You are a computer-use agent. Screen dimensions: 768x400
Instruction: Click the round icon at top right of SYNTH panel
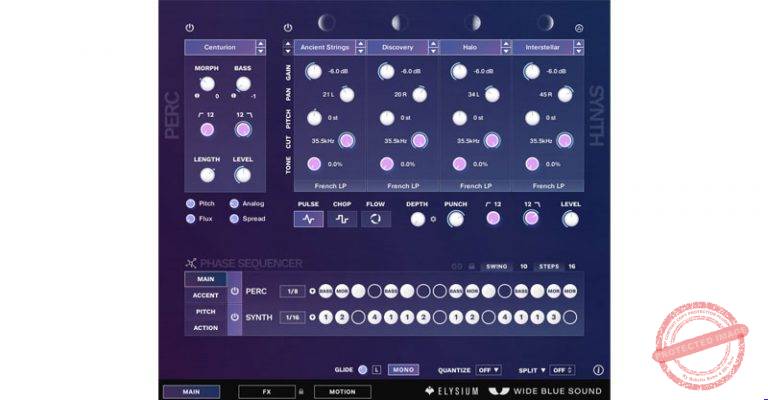[x=579, y=28]
